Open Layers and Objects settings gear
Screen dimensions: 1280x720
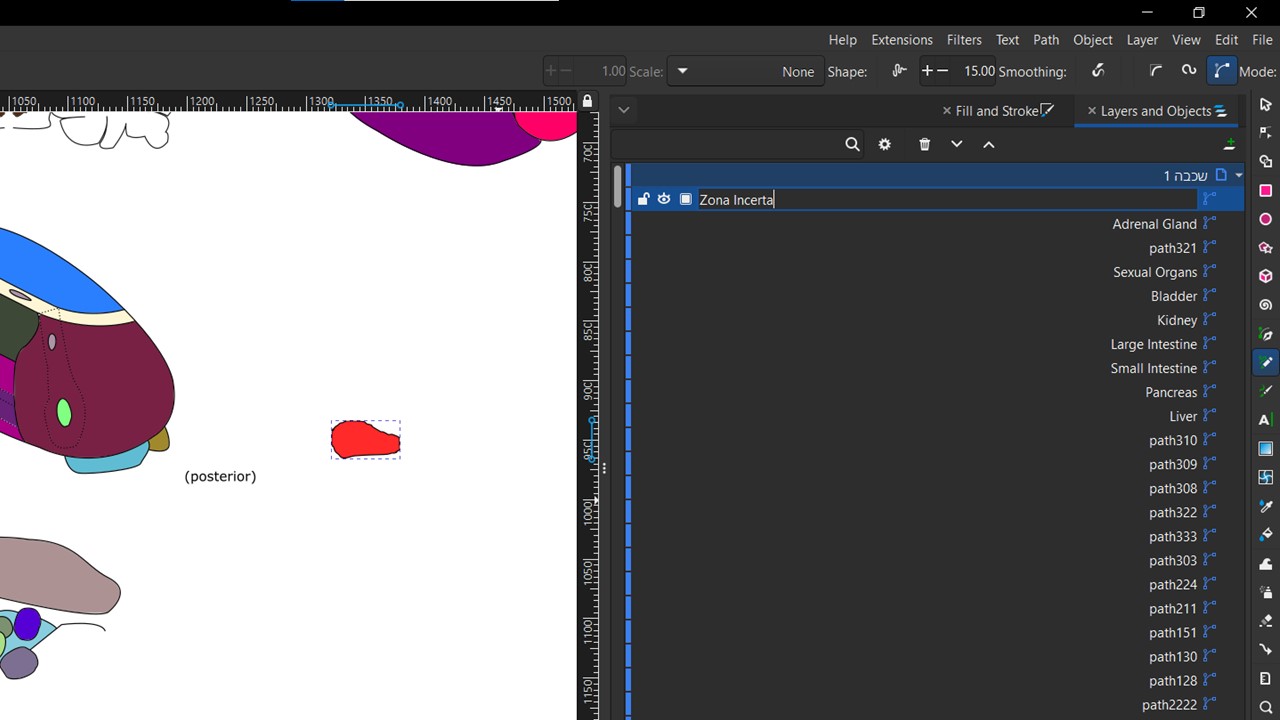point(884,145)
